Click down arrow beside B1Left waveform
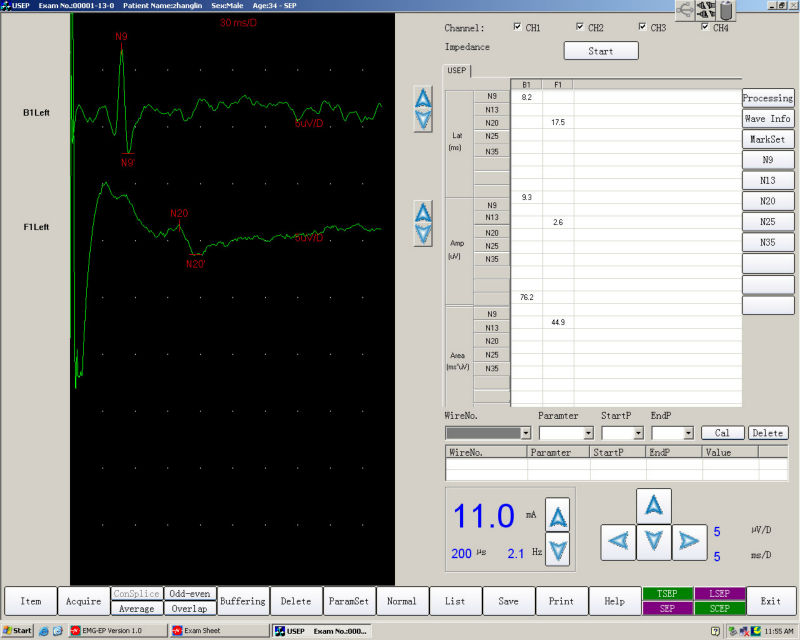Screen dimensions: 800x640 (x=423, y=120)
